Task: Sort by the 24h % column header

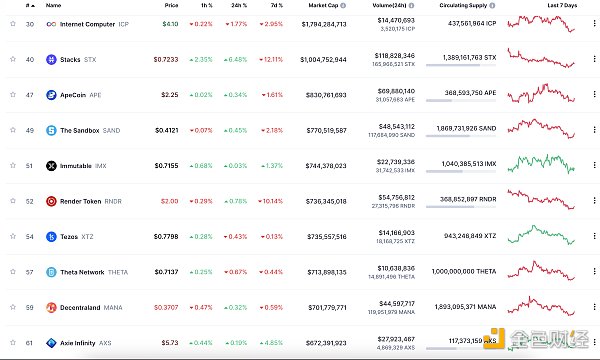Action: click(x=239, y=5)
